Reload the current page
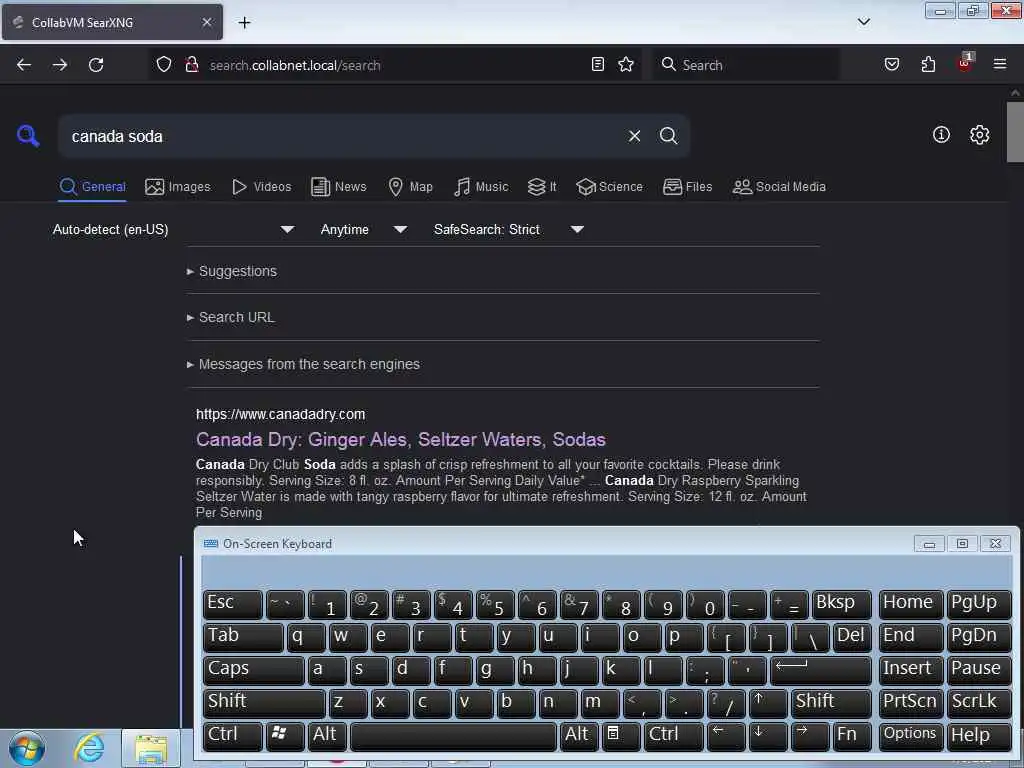The width and height of the screenshot is (1024, 768). [x=96, y=65]
